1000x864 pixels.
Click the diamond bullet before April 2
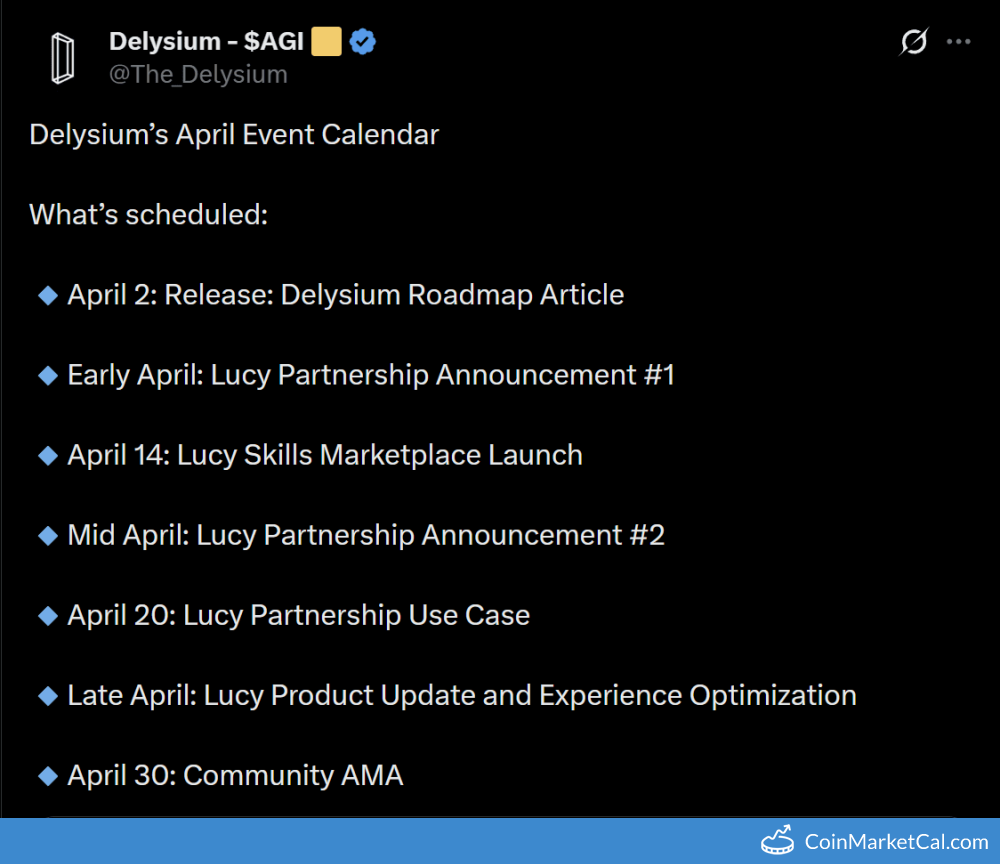click(47, 295)
